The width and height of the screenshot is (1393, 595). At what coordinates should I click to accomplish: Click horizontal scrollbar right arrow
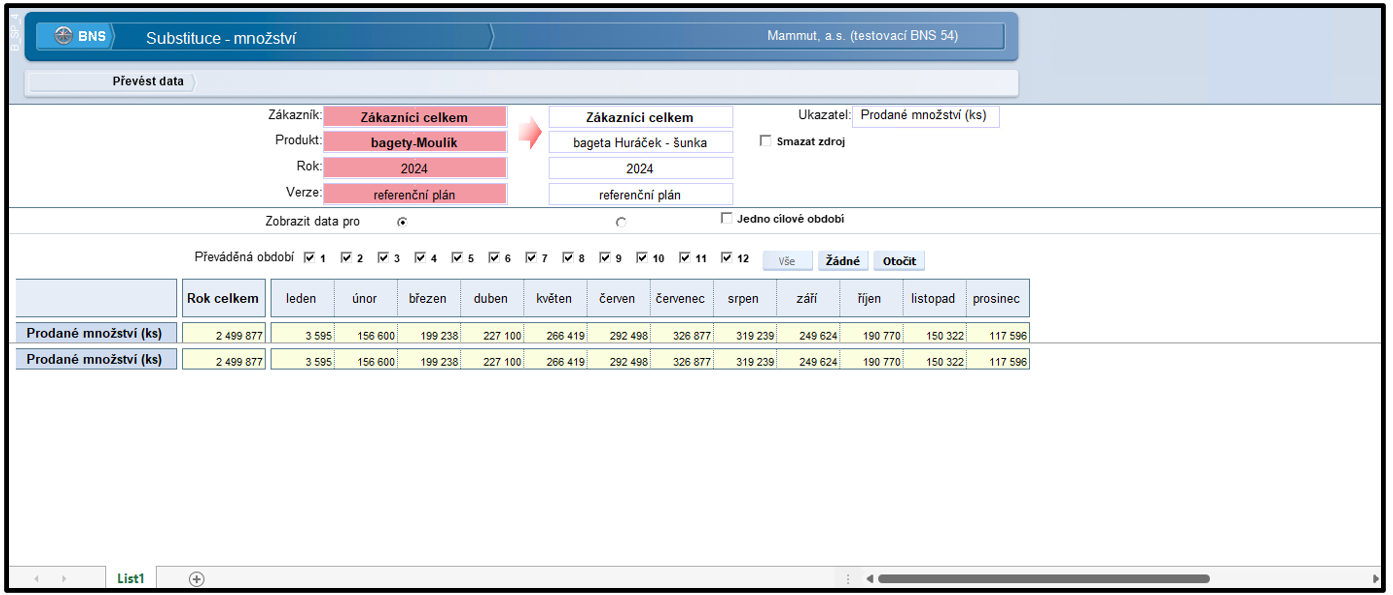pos(1376,578)
